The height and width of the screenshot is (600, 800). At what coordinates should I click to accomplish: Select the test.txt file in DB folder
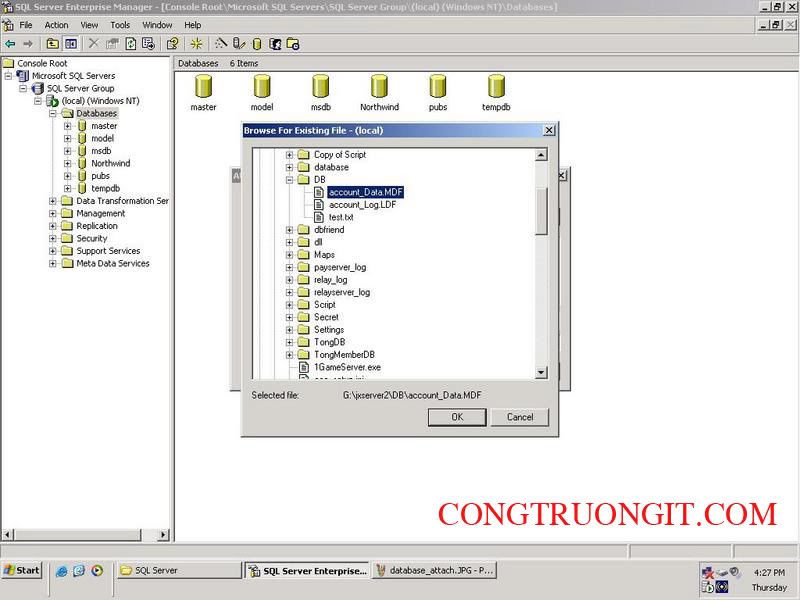tap(341, 217)
